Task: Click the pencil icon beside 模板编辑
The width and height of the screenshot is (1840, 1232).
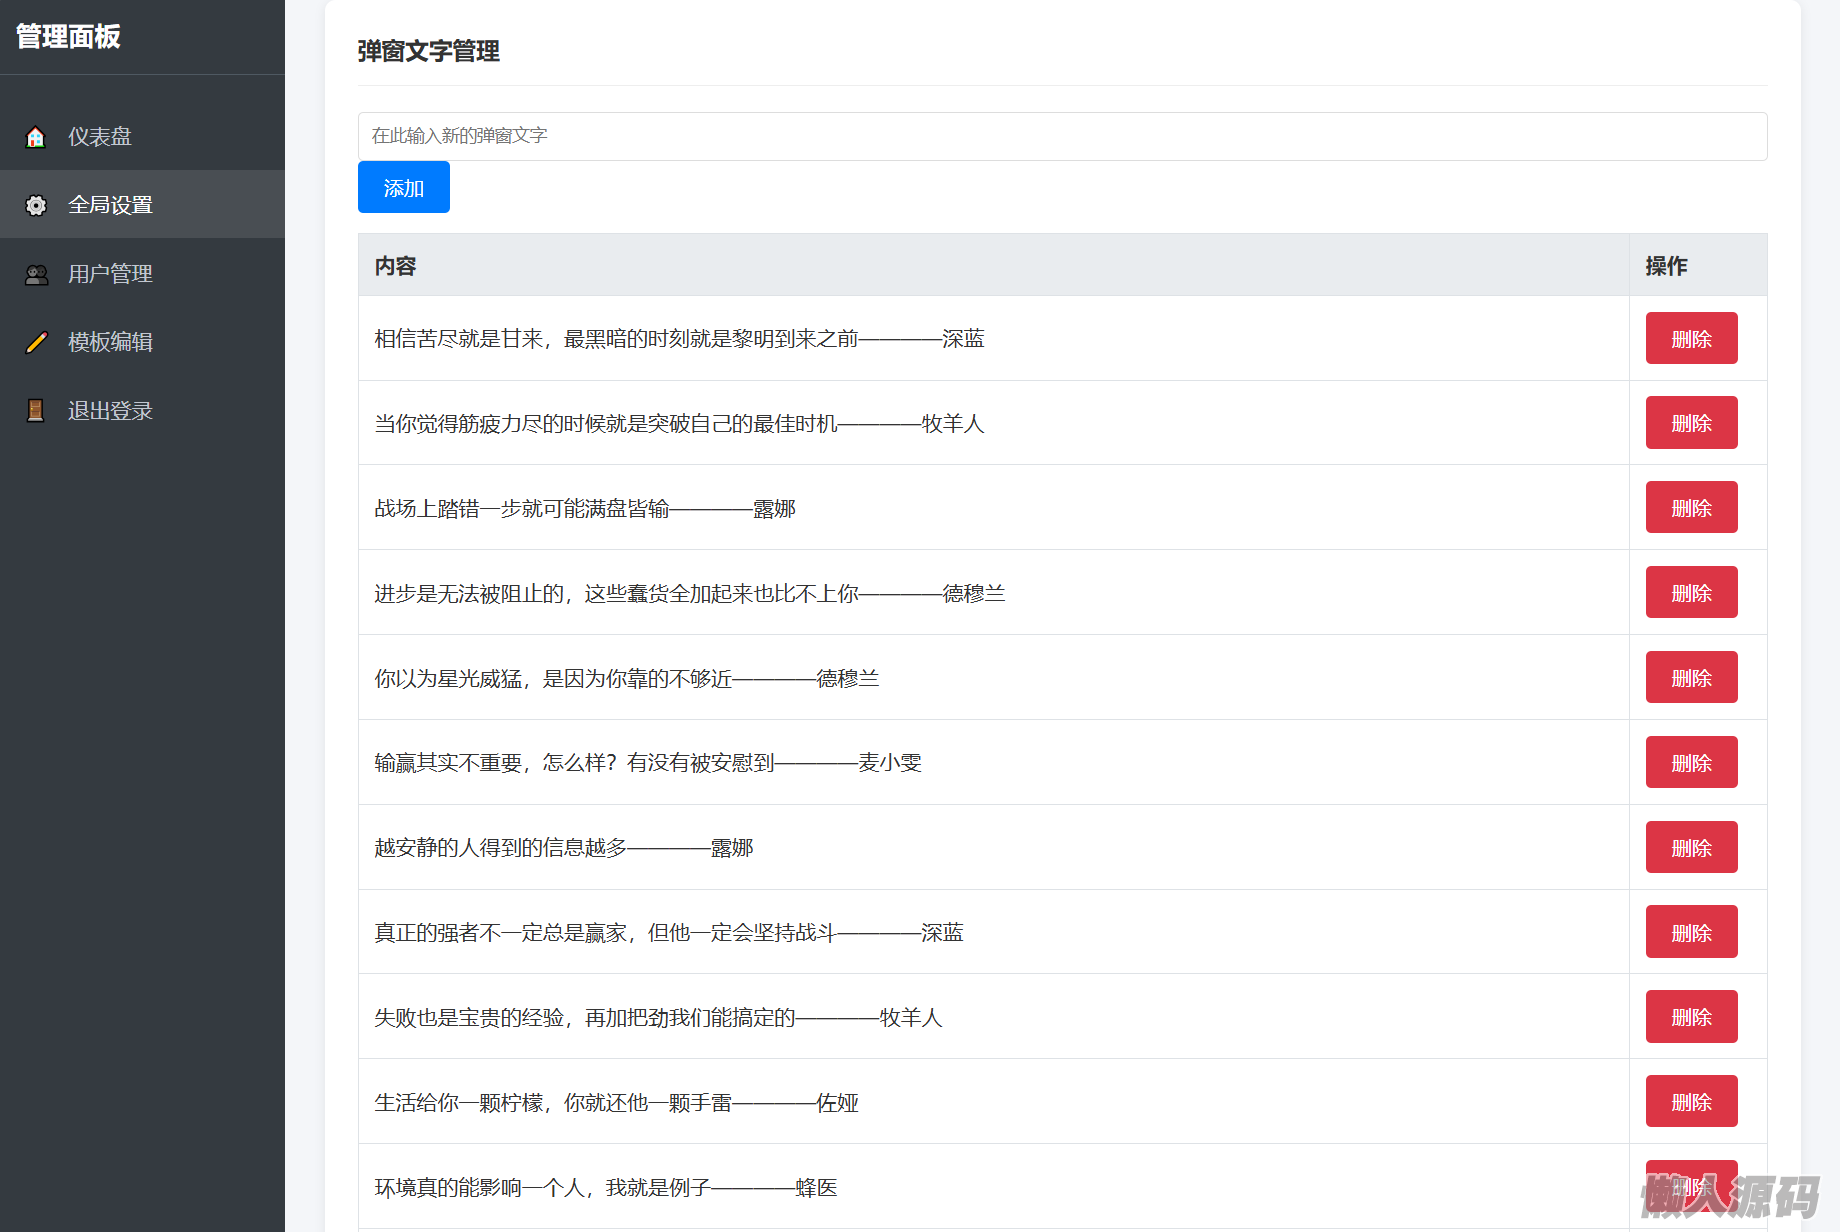Action: click(x=36, y=342)
